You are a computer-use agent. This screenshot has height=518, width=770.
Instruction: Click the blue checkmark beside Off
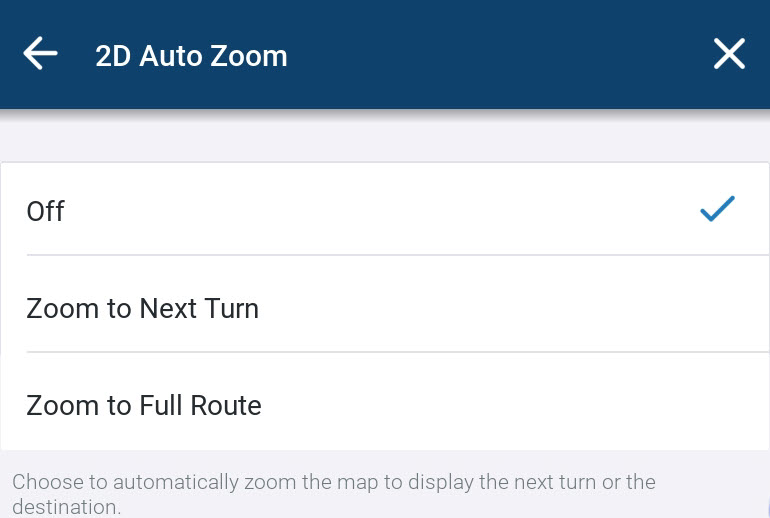click(x=717, y=209)
